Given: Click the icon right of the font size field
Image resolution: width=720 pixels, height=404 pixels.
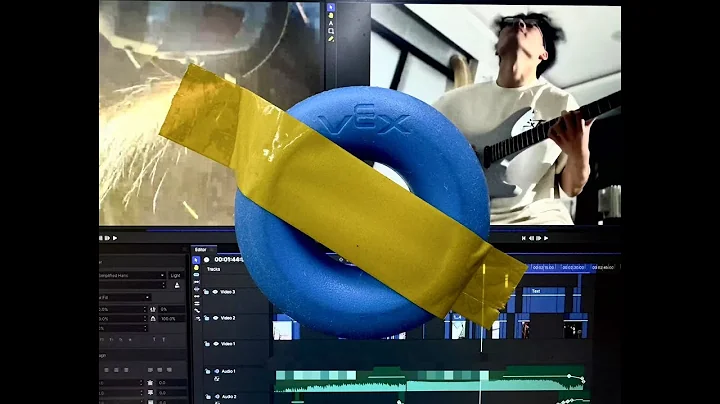Looking at the screenshot, I should [x=177, y=286].
